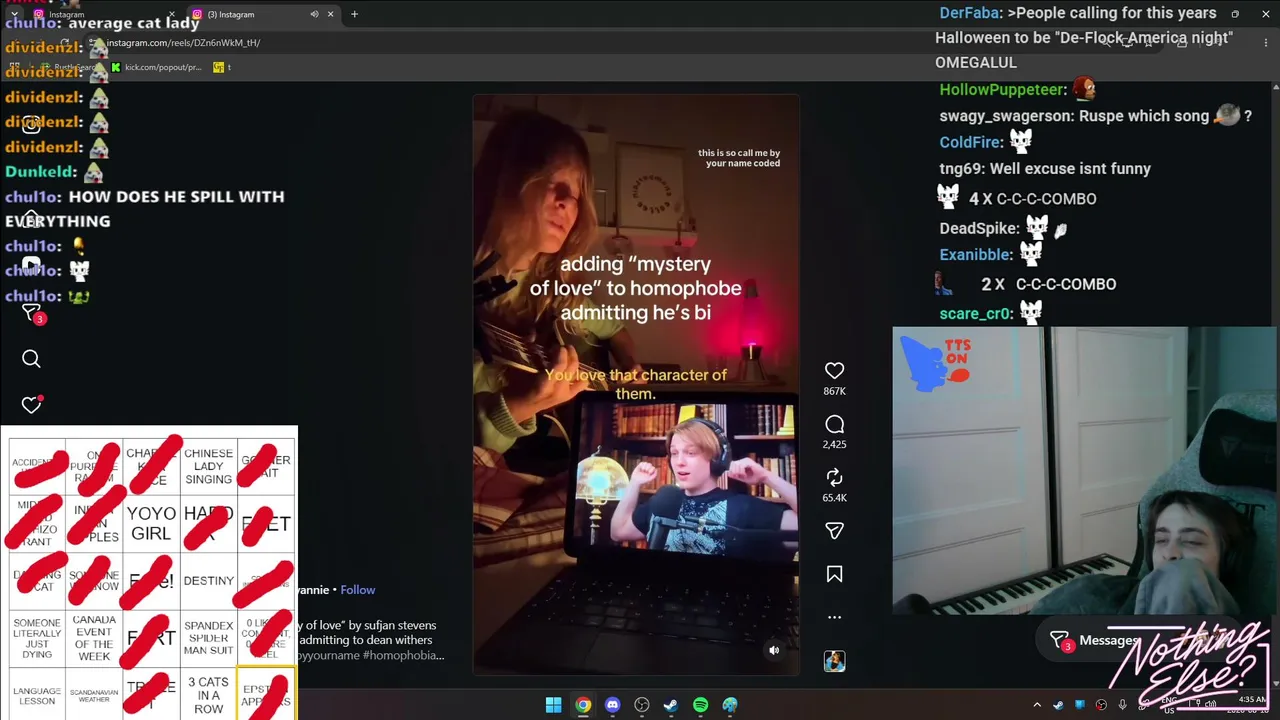1280x720 pixels.
Task: Share the reel via the send icon
Action: tap(834, 530)
